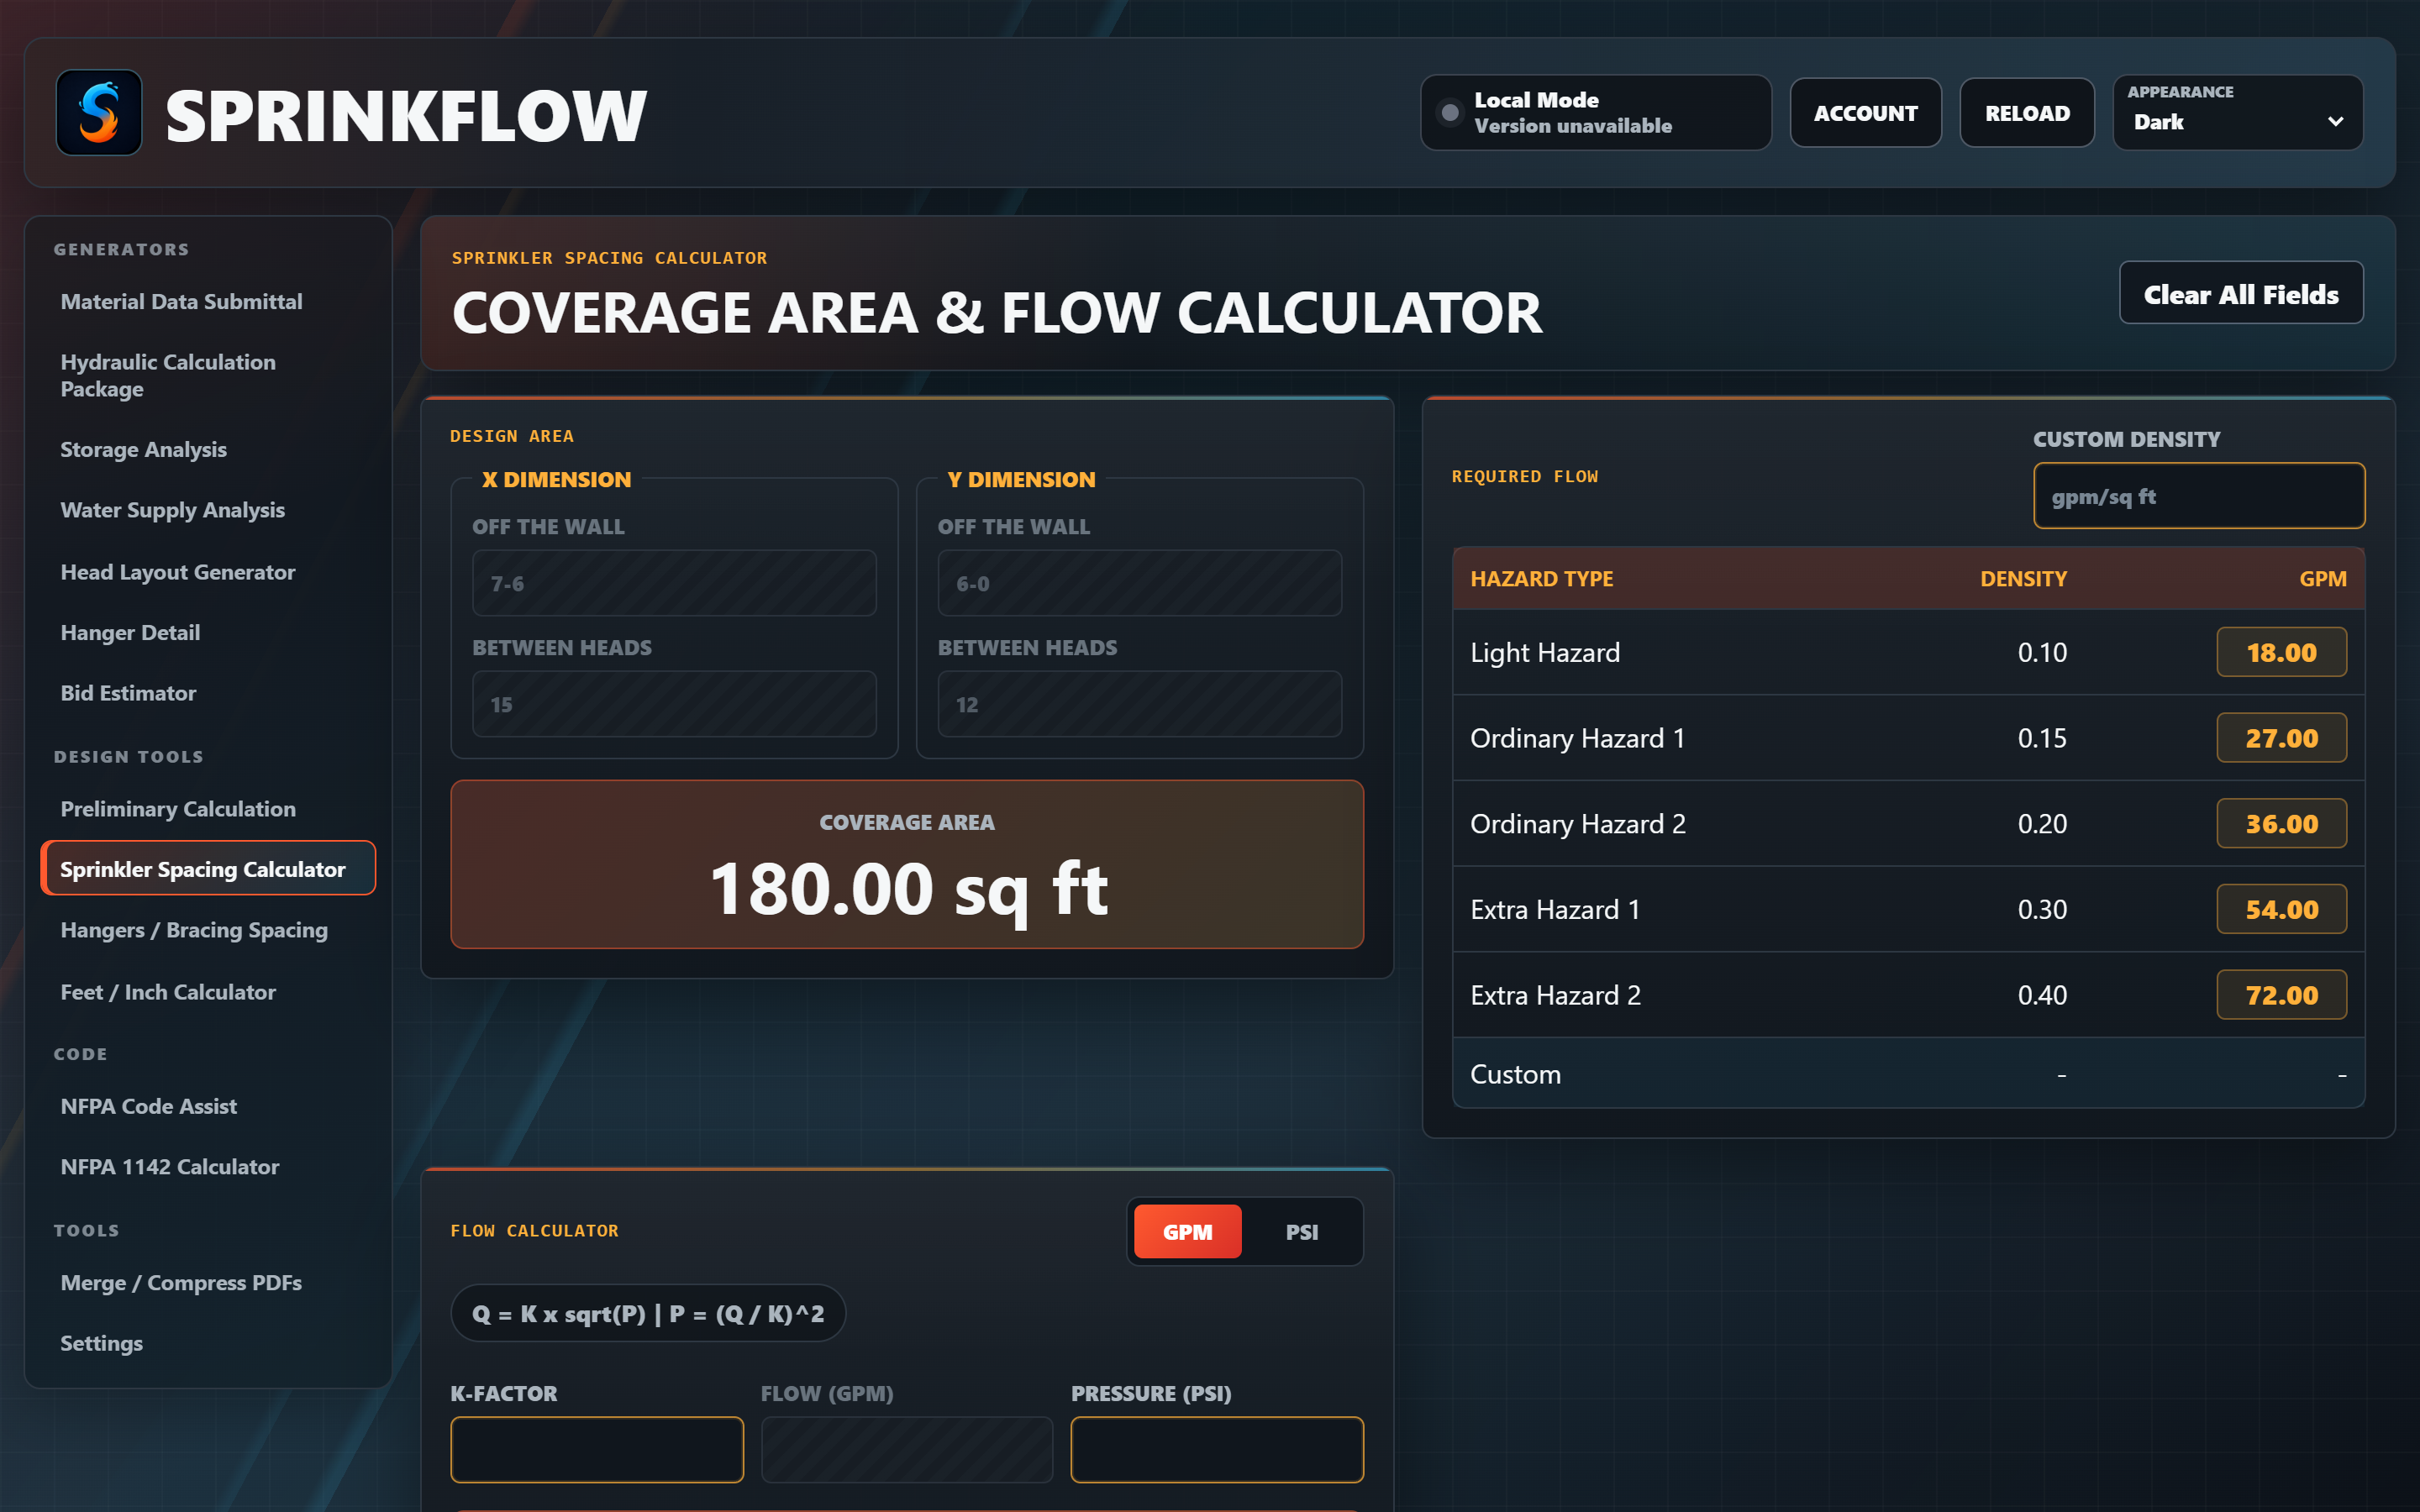This screenshot has width=2420, height=1512.
Task: Click the GPM column header
Action: click(x=2322, y=578)
